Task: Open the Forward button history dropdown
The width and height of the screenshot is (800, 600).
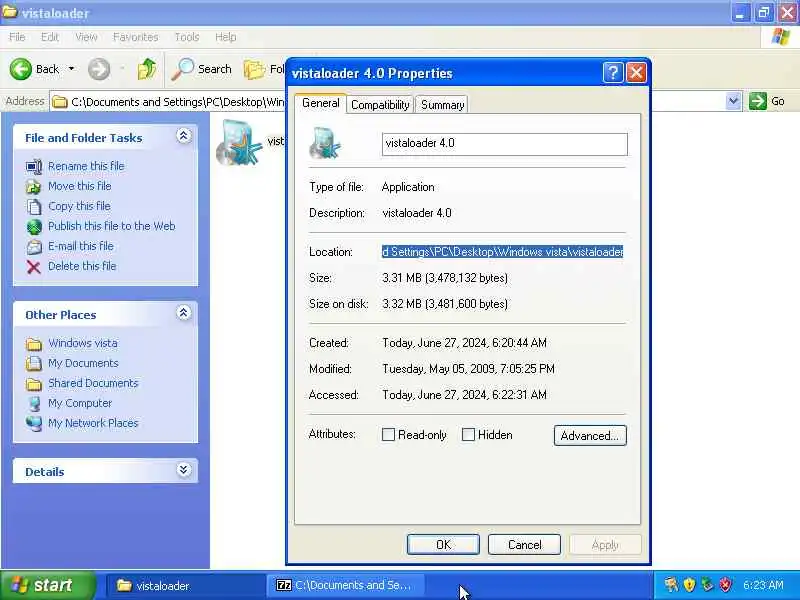Action: click(x=122, y=69)
